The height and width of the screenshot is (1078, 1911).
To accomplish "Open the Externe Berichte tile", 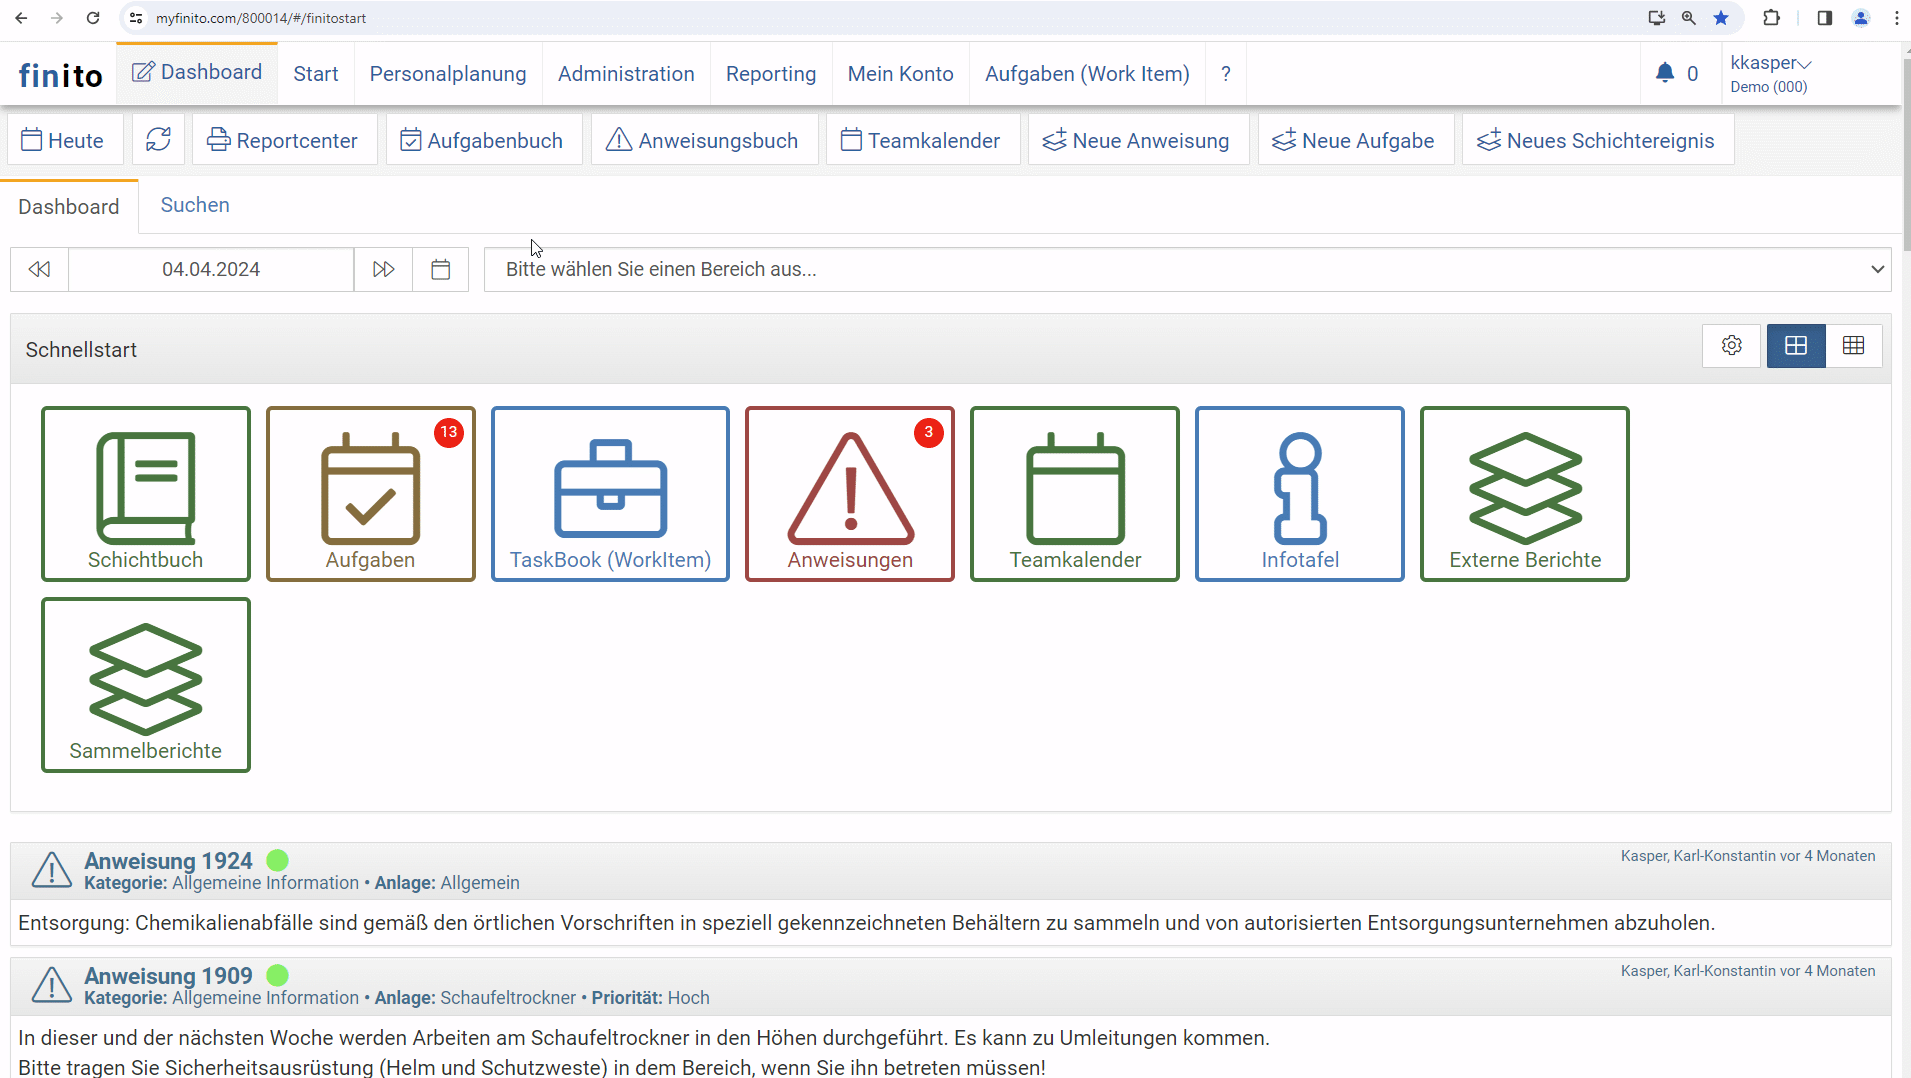I will 1524,493.
